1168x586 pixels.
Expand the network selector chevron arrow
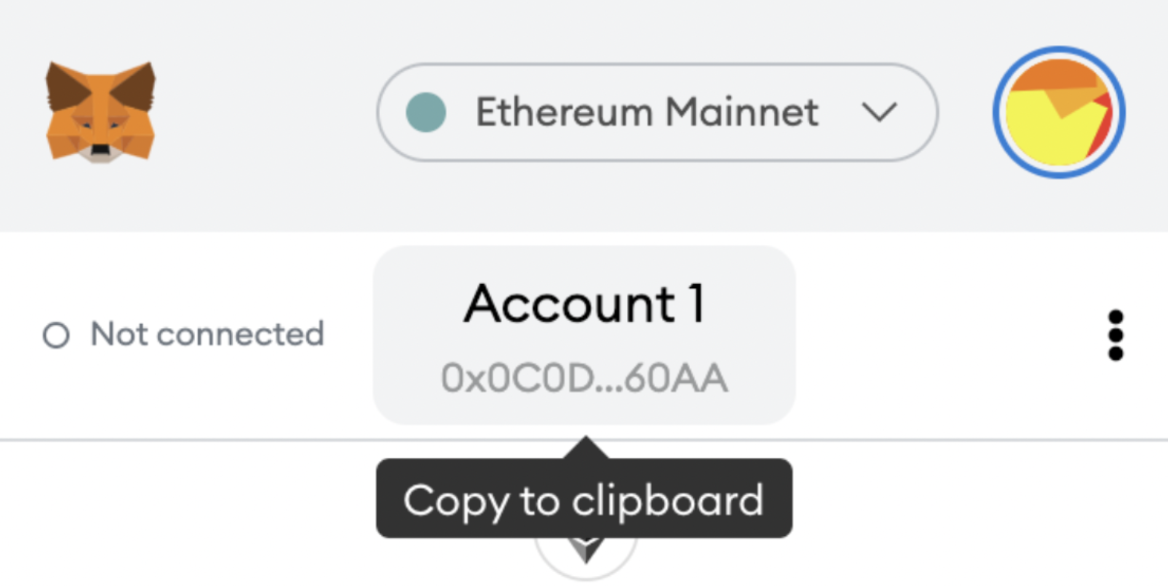[879, 112]
